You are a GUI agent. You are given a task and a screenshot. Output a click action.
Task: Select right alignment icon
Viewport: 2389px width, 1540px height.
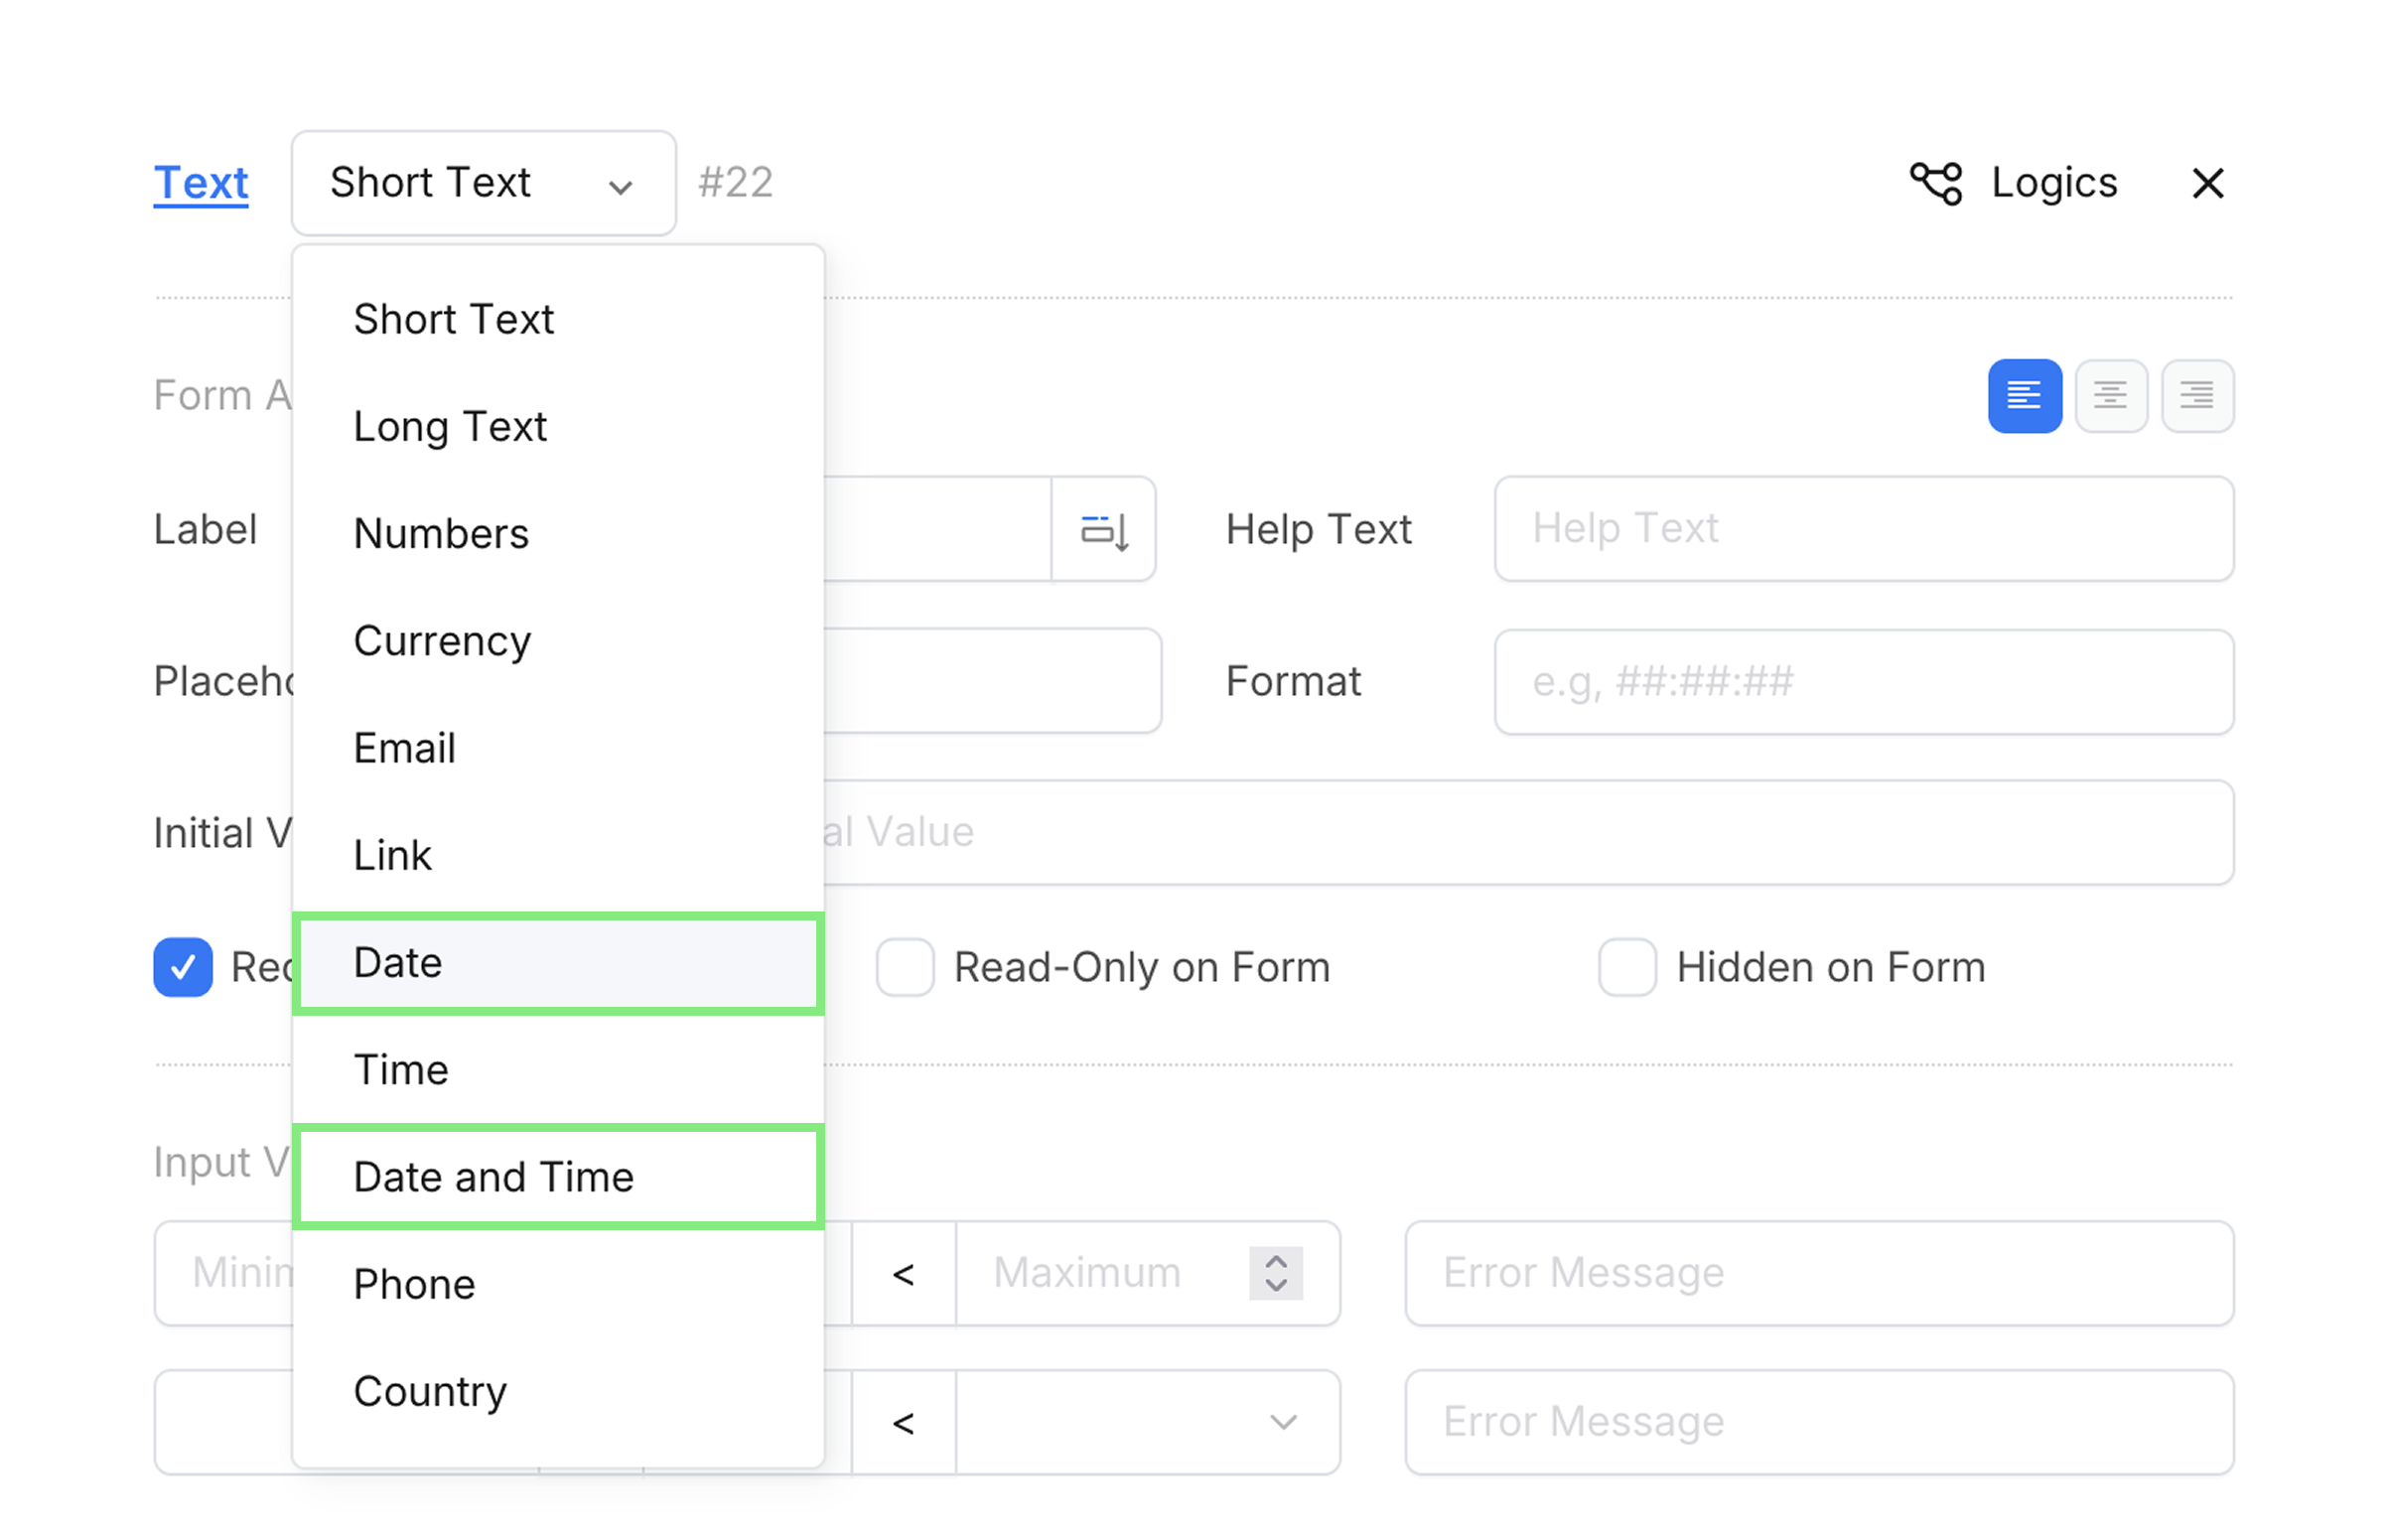pos(2196,396)
